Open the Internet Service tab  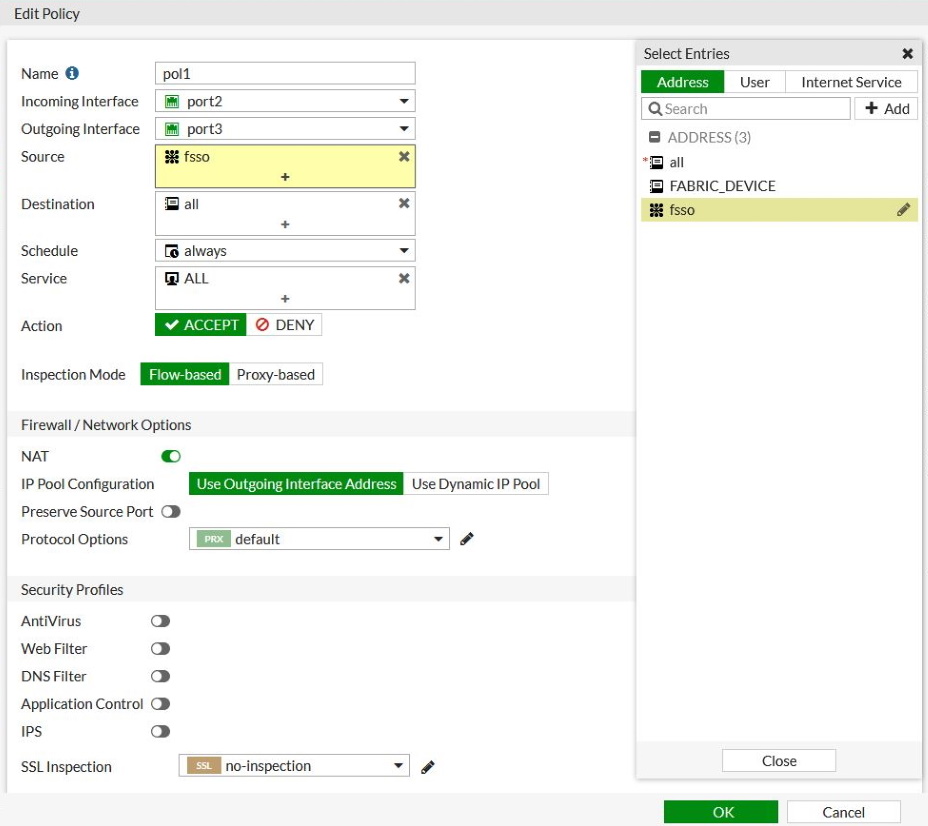point(851,81)
